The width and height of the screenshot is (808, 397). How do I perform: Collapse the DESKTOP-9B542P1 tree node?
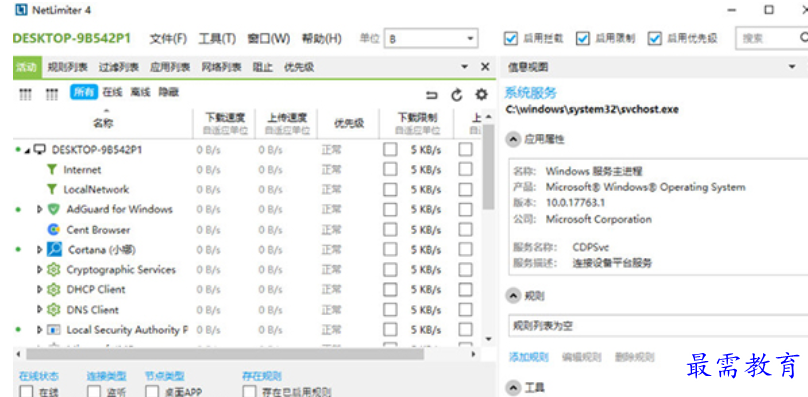tap(27, 150)
